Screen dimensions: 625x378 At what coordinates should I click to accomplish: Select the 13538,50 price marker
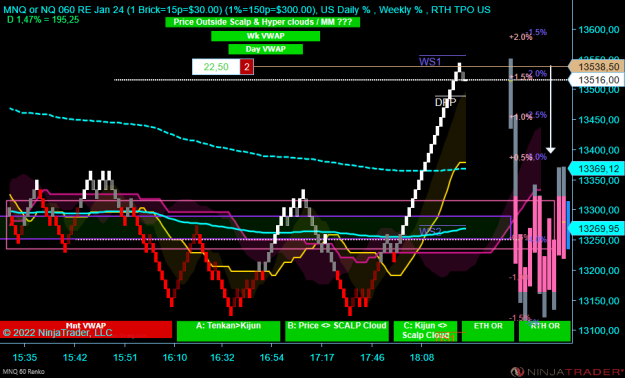click(x=596, y=67)
